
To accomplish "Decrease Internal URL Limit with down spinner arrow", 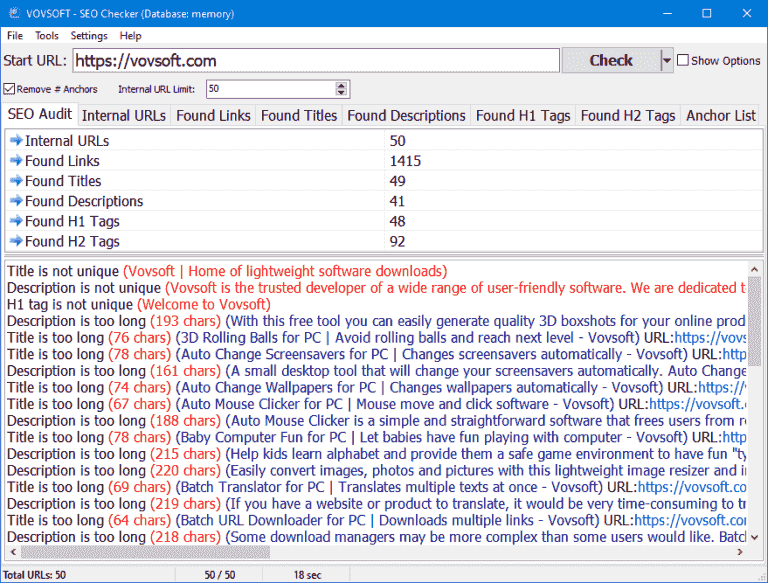I will (x=341, y=93).
